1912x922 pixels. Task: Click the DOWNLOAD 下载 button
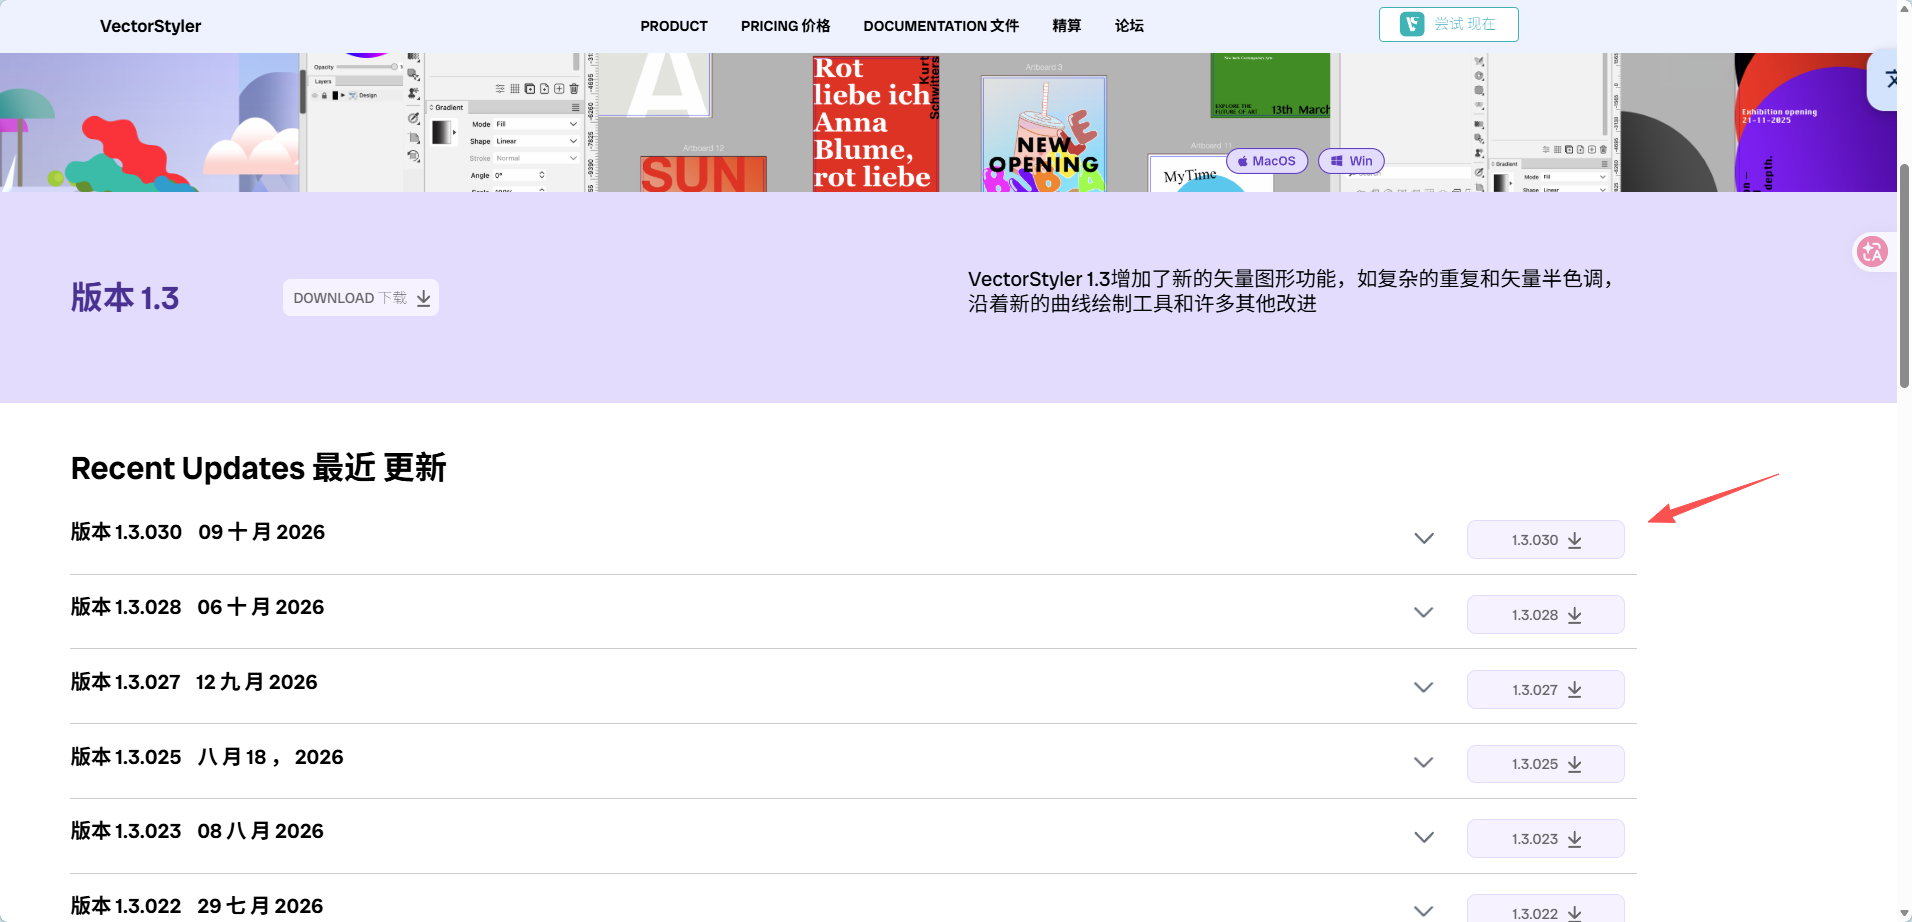pos(361,298)
